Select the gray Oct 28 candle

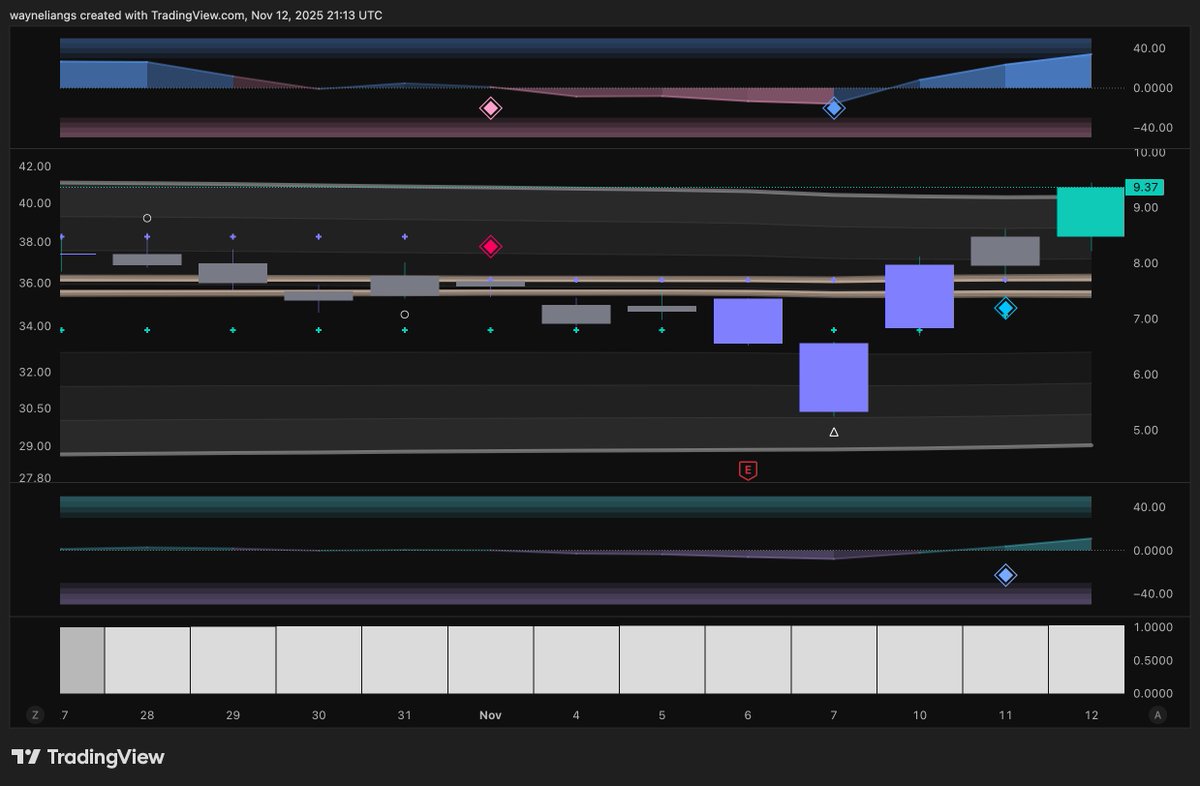(147, 260)
